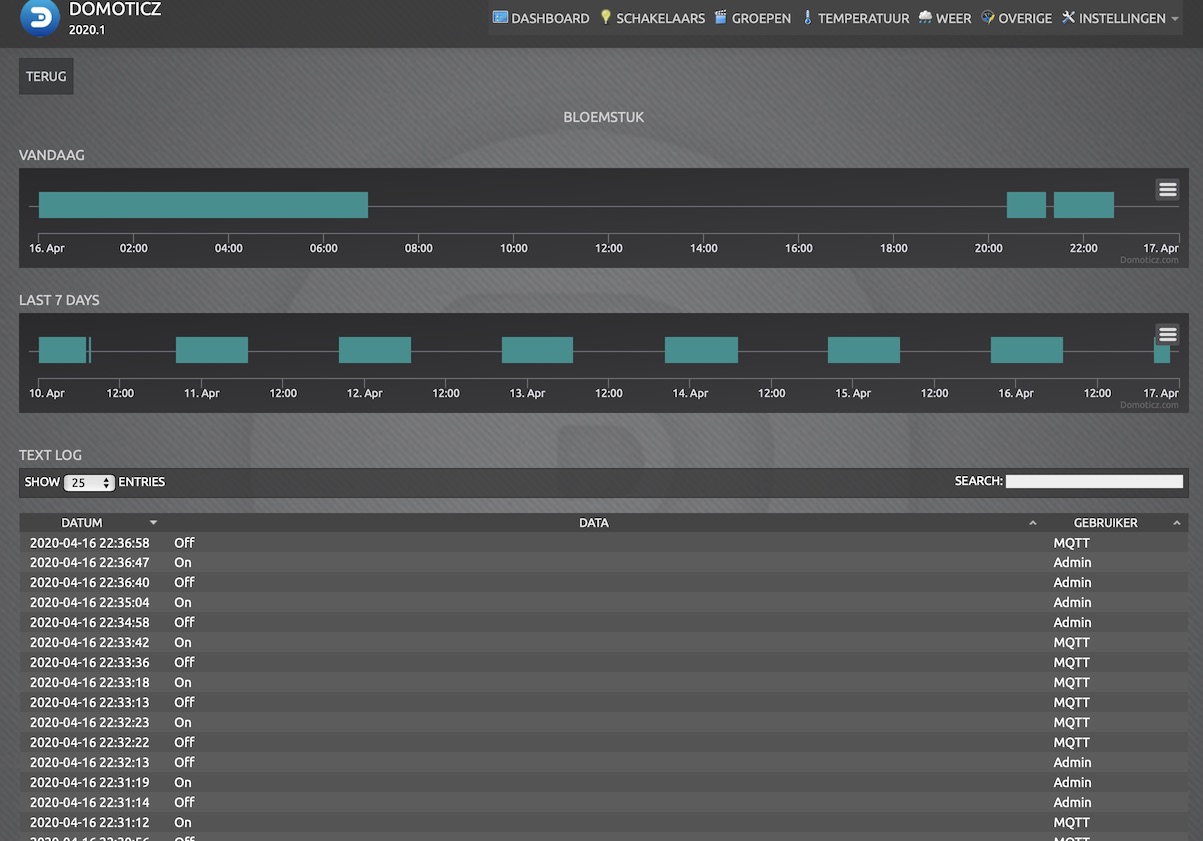The height and width of the screenshot is (841, 1203).
Task: Open the Last 7 Days chart menu
Action: coord(1167,334)
